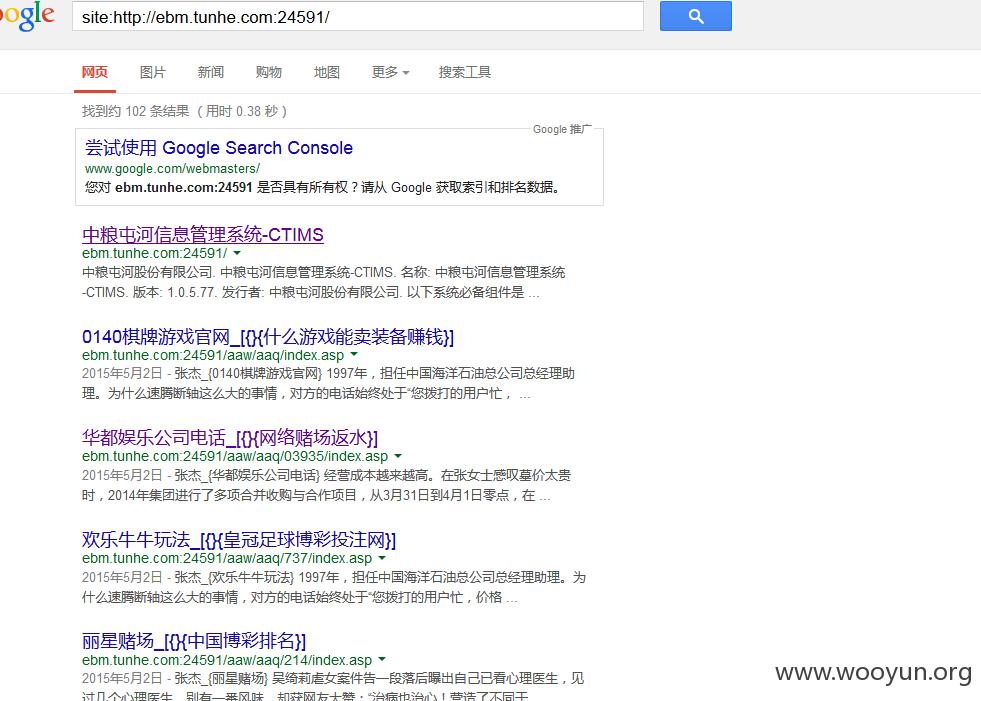Click URL text ebm.tunhe.com:24591/aaw/aaq/214/index.asp

coord(227,660)
